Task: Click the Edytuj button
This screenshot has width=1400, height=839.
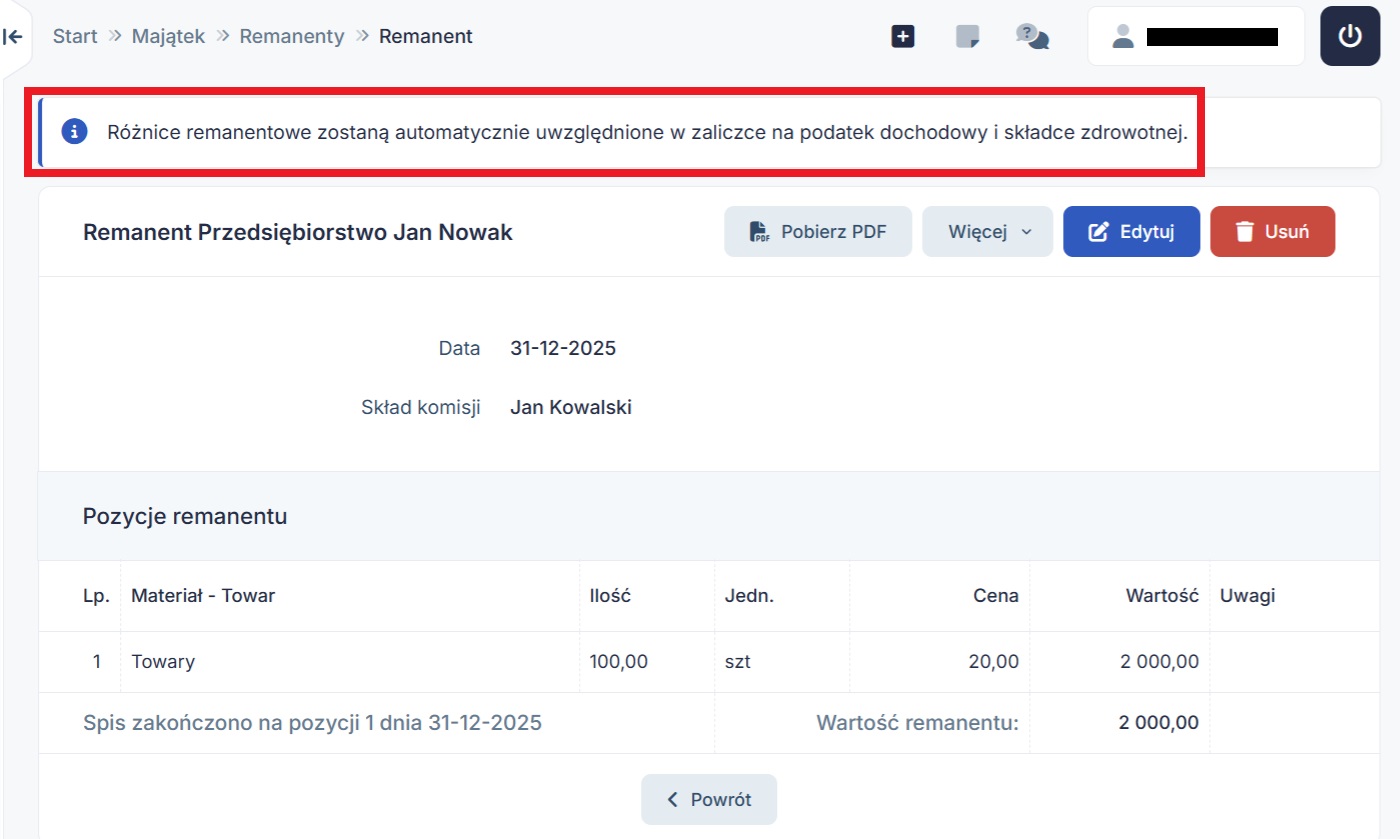Action: (x=1130, y=232)
